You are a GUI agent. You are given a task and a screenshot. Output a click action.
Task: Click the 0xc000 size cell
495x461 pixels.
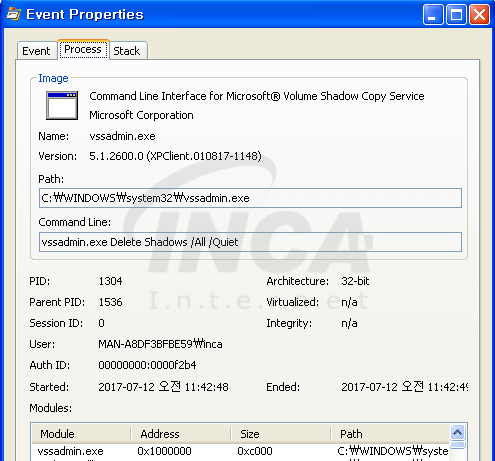click(255, 451)
